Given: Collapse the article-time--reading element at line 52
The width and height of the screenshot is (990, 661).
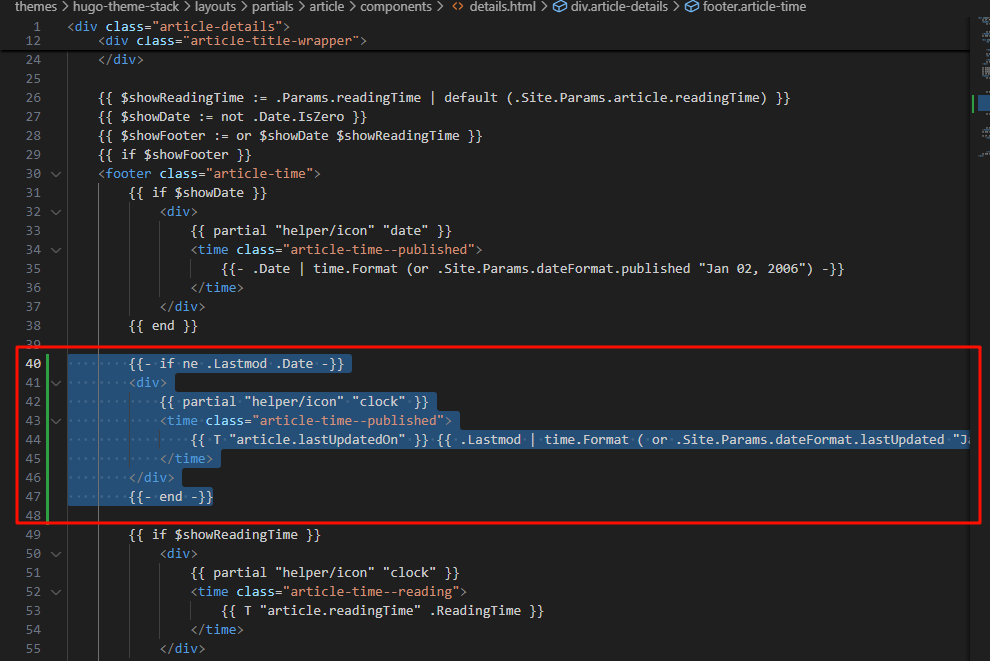Looking at the screenshot, I should pos(56,592).
